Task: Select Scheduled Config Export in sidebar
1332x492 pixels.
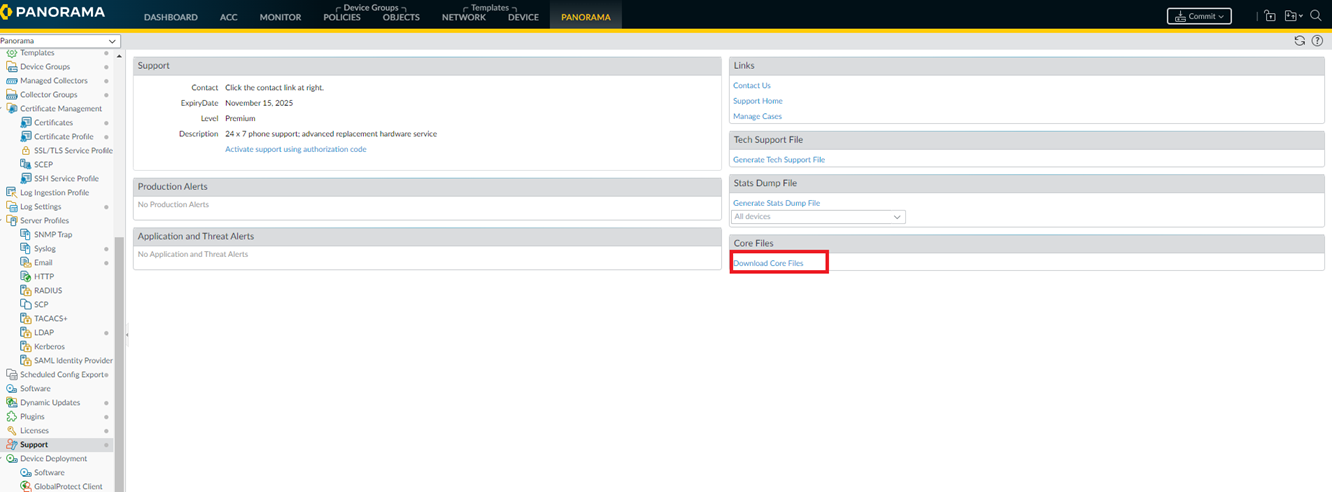Action: click(63, 375)
